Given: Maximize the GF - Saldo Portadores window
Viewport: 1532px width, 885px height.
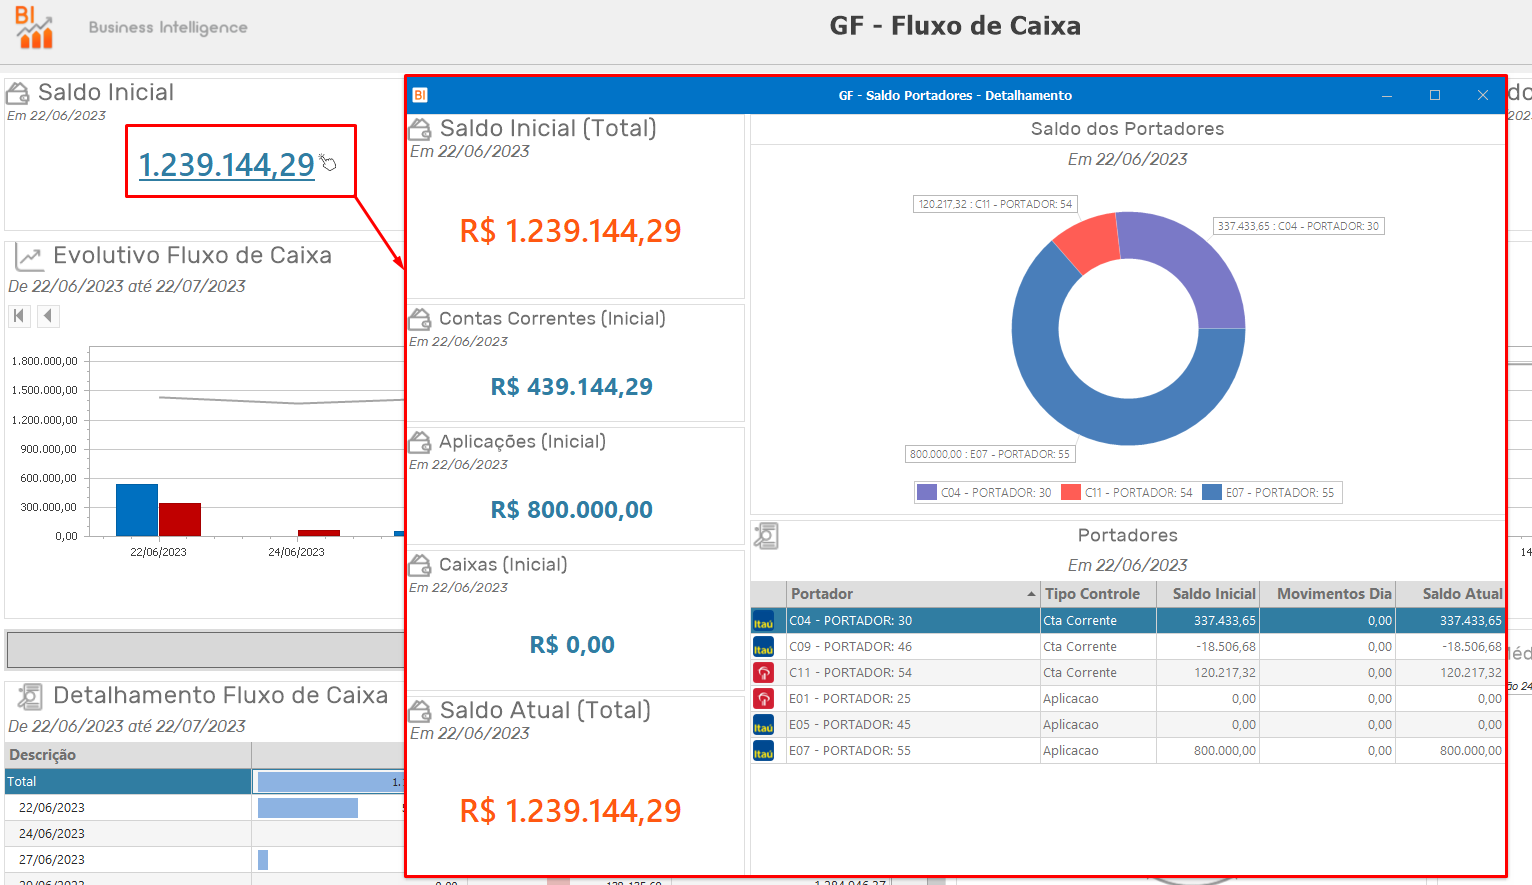Looking at the screenshot, I should [1435, 95].
